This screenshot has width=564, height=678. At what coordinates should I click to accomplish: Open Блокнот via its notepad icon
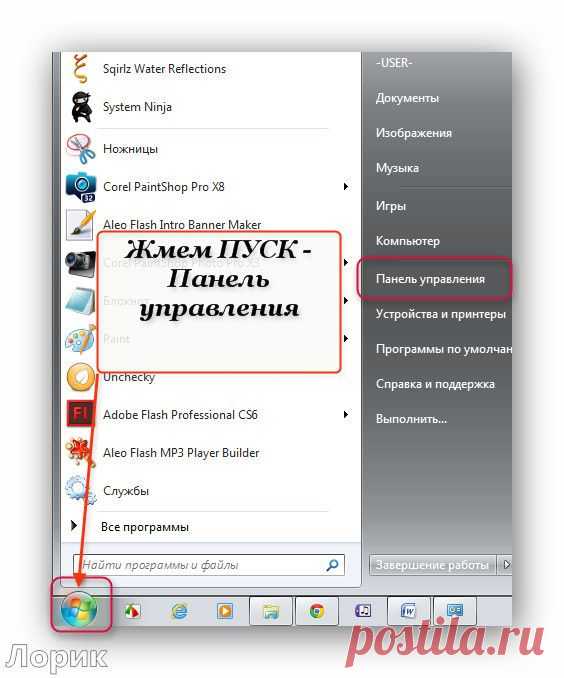pyautogui.click(x=80, y=301)
